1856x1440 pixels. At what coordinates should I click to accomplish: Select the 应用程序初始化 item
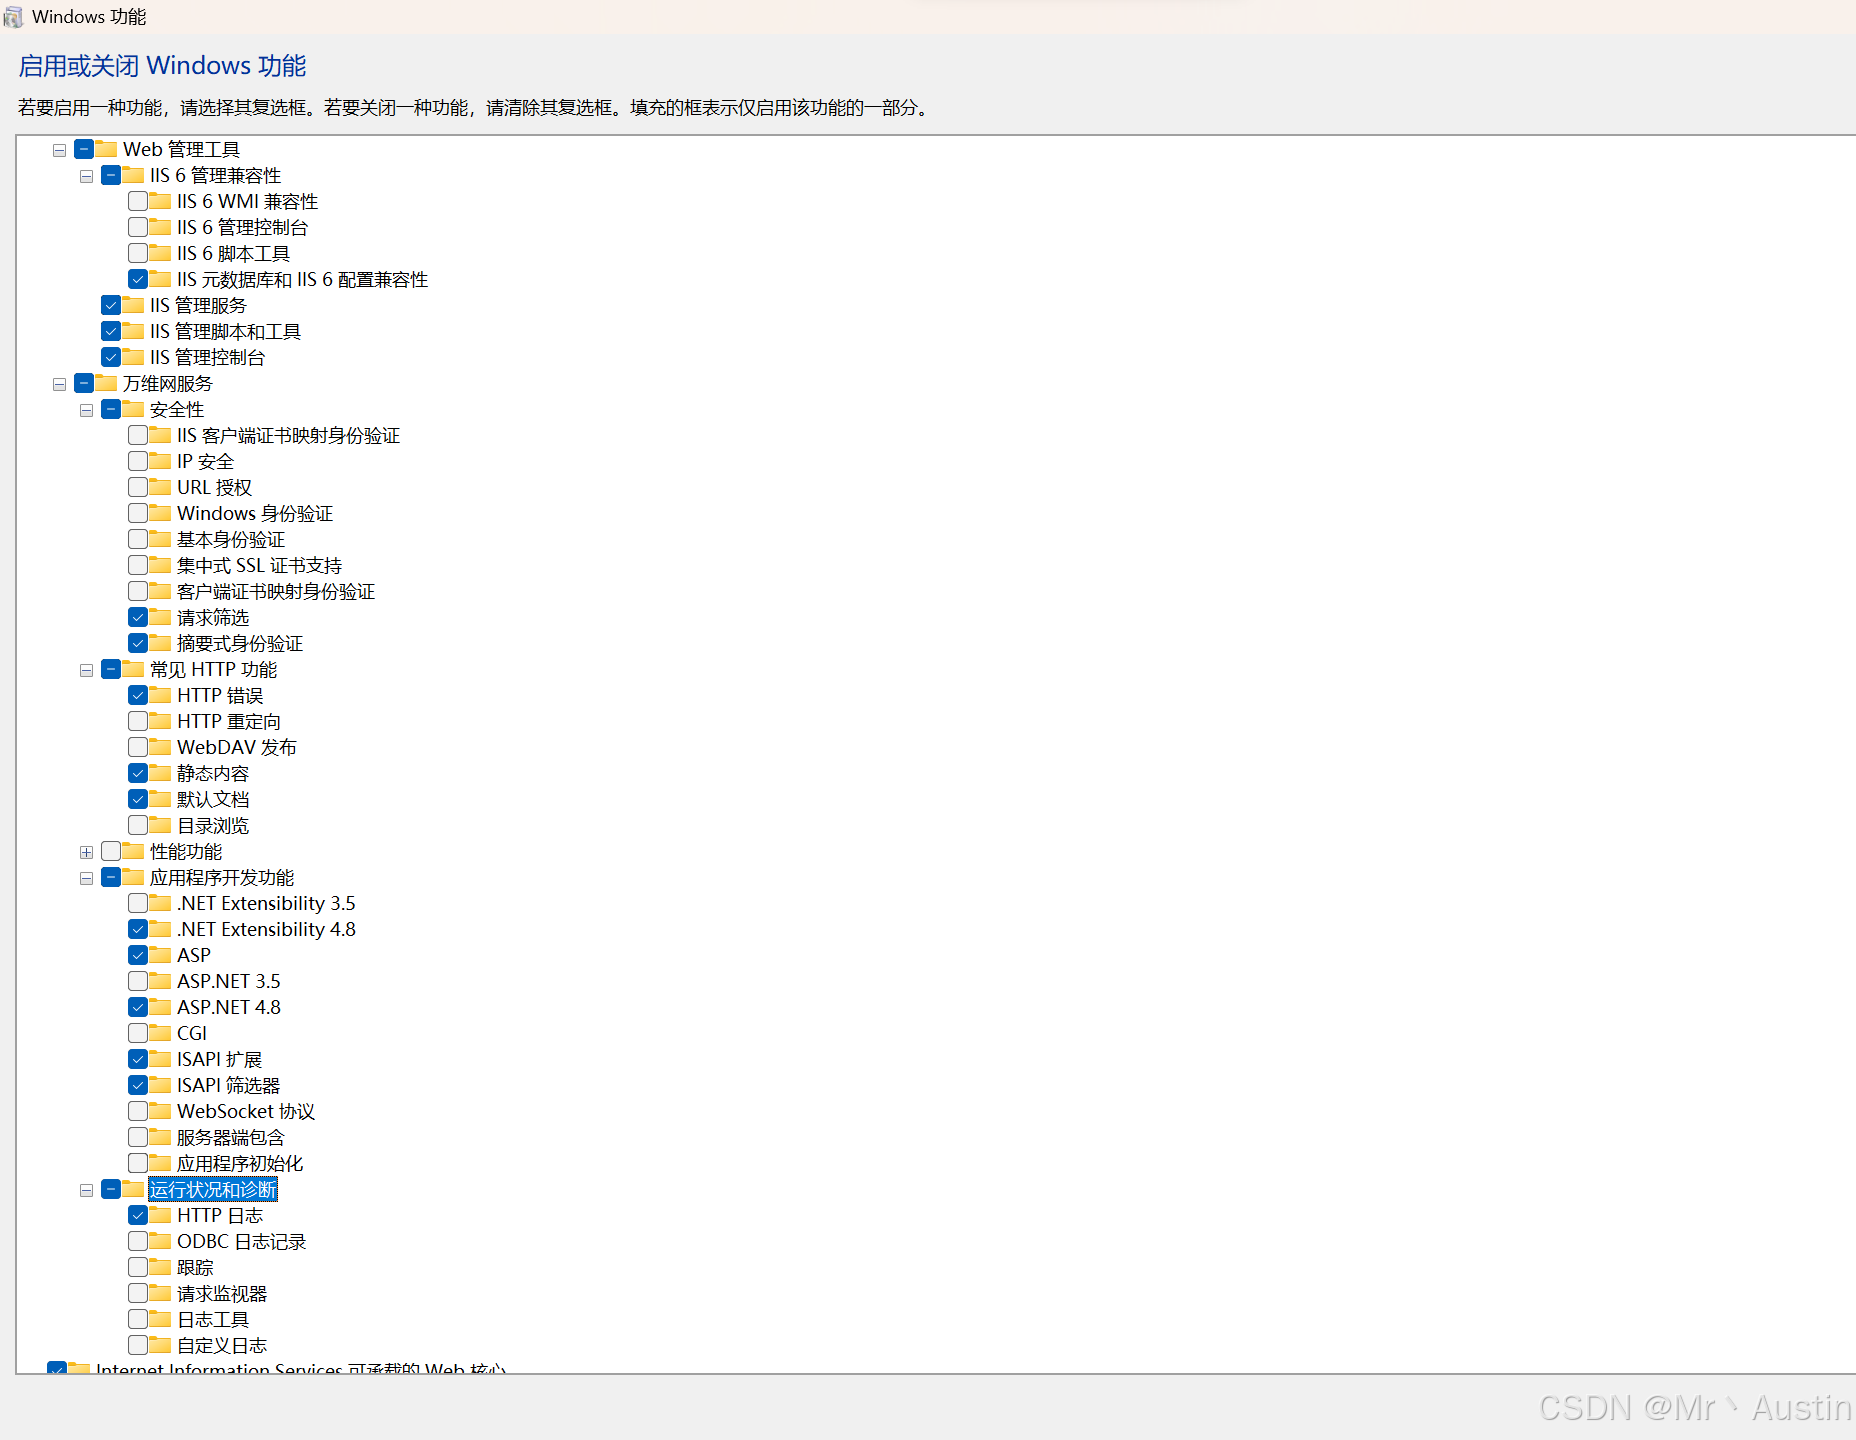click(240, 1163)
